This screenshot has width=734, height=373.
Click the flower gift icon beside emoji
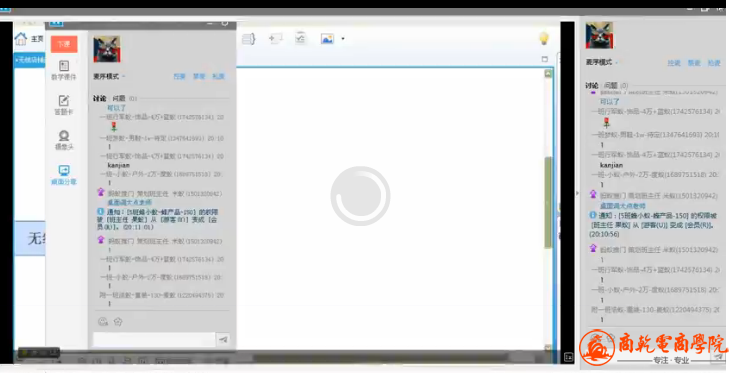tap(118, 322)
